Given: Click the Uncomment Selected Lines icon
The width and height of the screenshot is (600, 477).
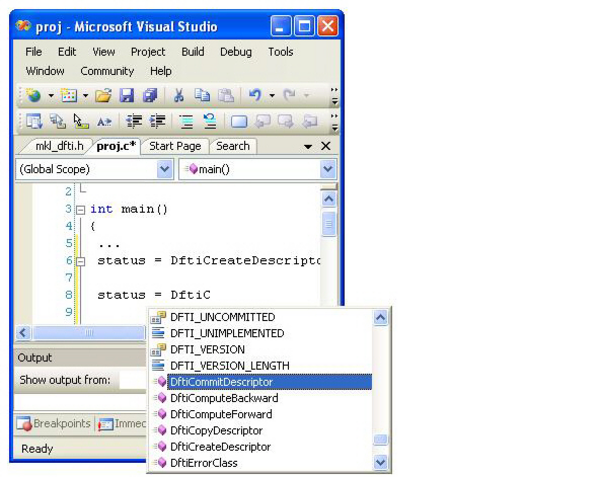Looking at the screenshot, I should (x=210, y=121).
